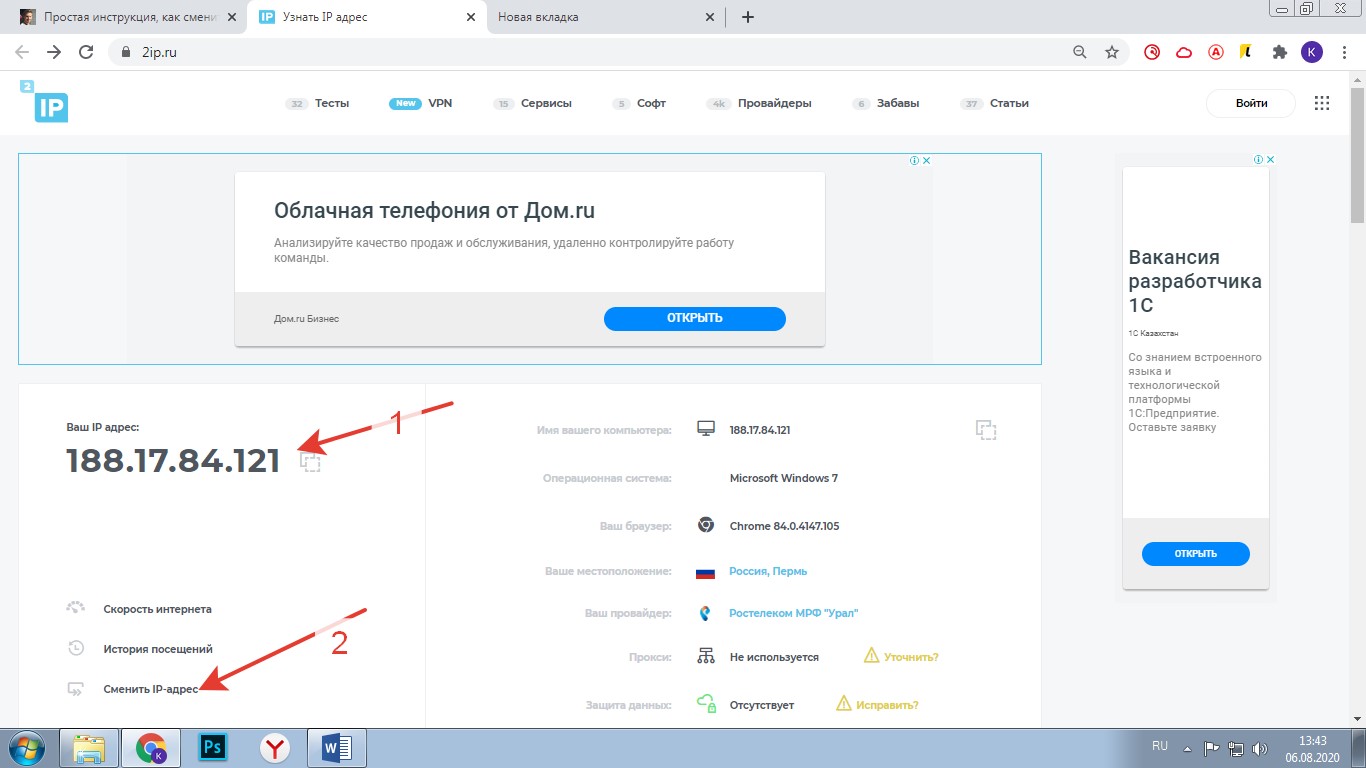Show hidden tray icons arrow
The image size is (1366, 768).
(1187, 748)
